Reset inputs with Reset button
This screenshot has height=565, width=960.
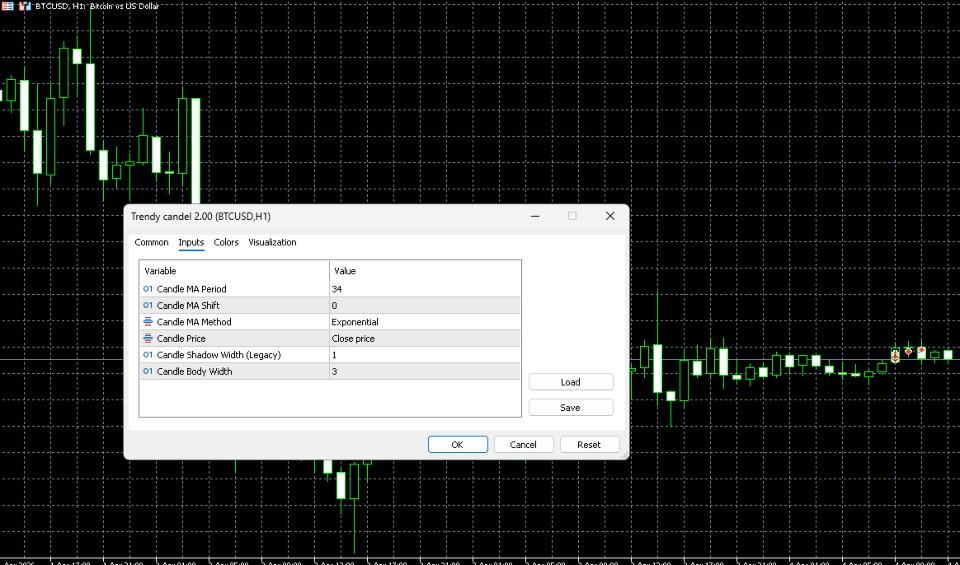590,444
